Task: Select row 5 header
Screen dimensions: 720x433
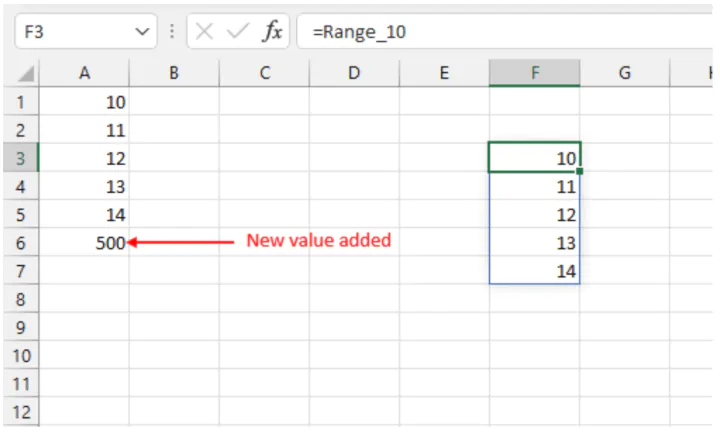Action: click(21, 214)
